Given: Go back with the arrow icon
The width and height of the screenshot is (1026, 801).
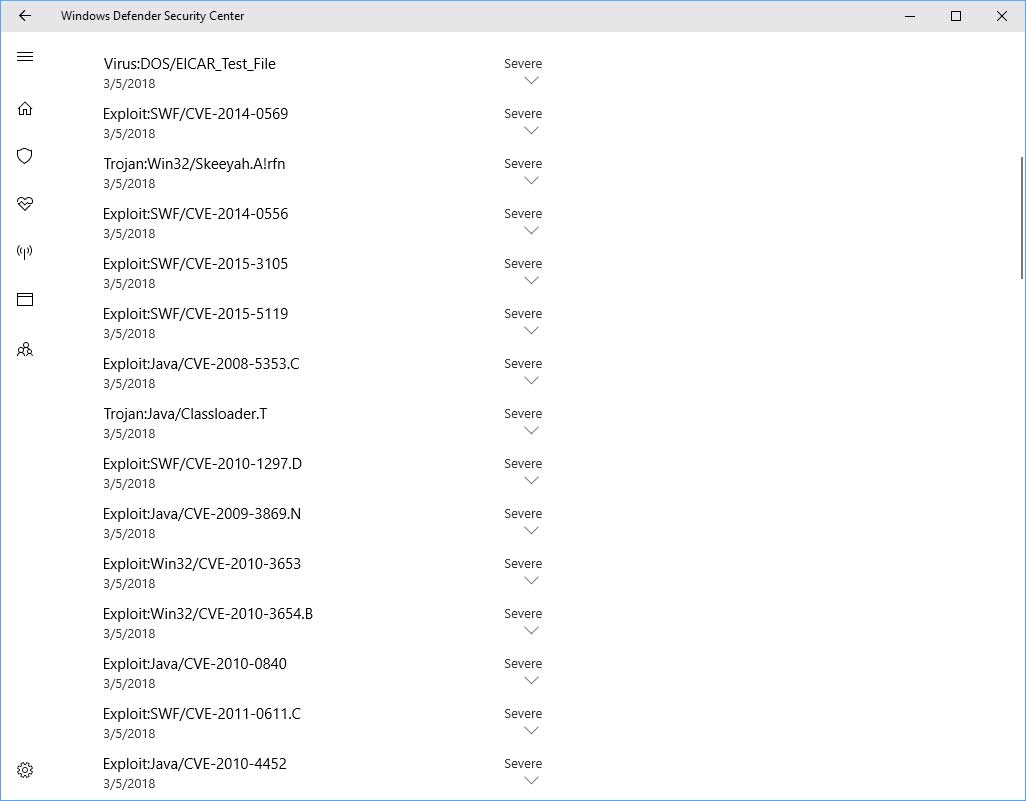Looking at the screenshot, I should [25, 16].
